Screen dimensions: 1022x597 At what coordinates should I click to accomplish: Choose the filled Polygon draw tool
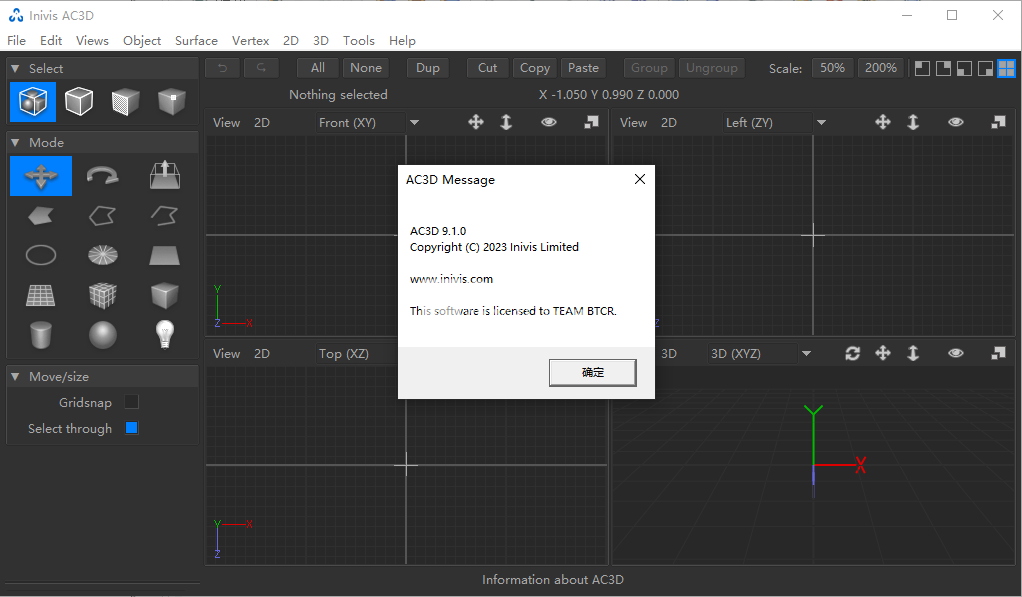click(40, 216)
